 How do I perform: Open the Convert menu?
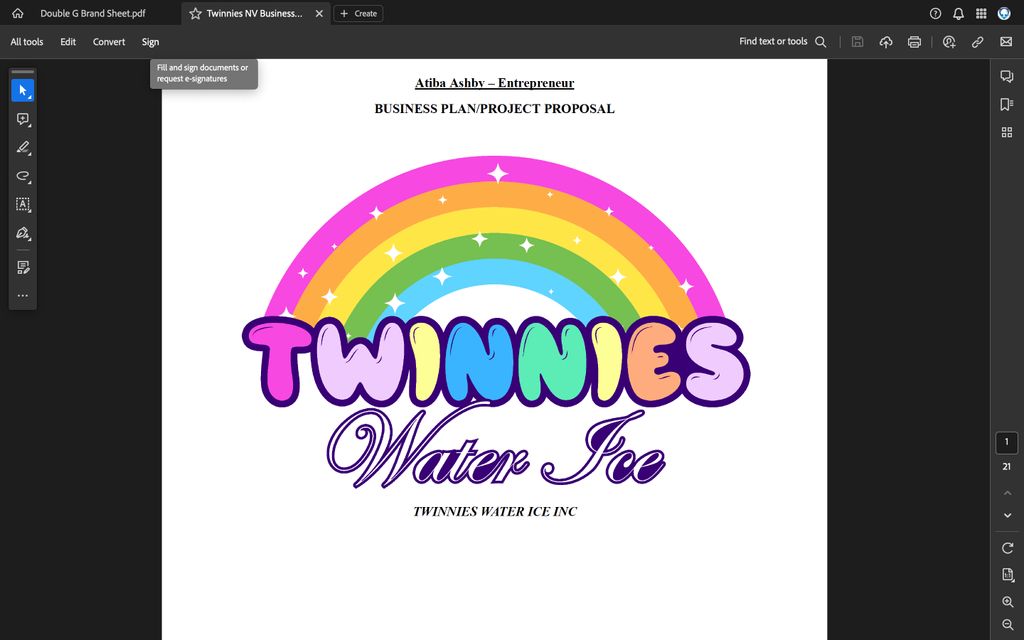109,42
